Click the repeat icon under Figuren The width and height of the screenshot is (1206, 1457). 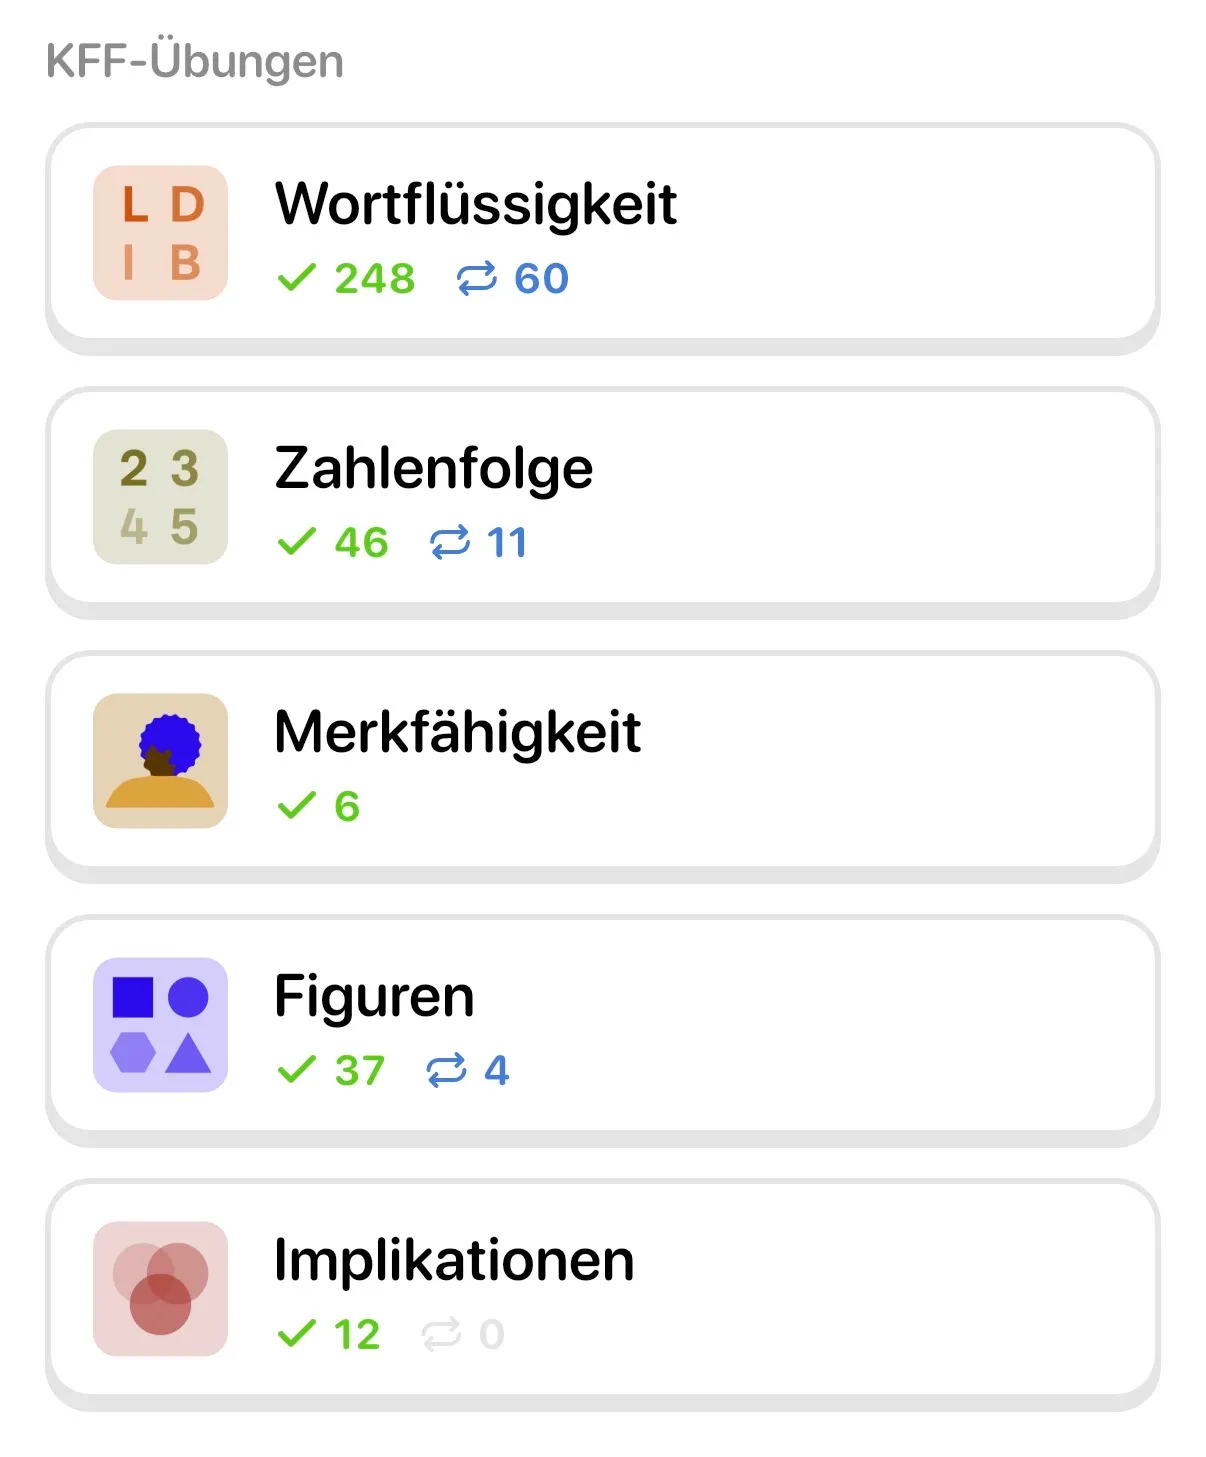click(446, 1071)
